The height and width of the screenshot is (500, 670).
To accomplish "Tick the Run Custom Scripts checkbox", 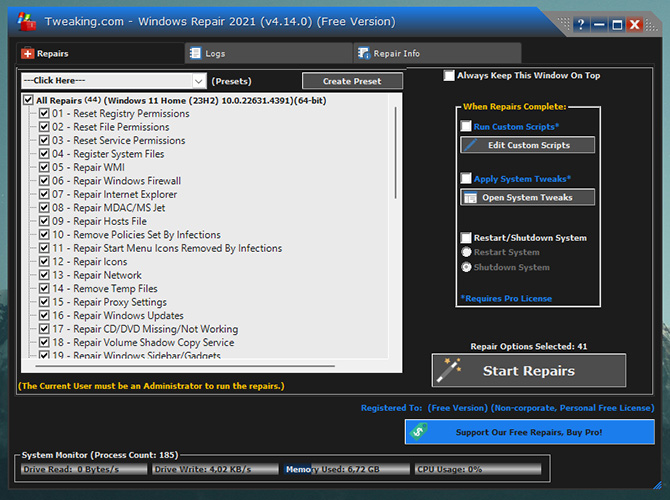I will [x=466, y=126].
